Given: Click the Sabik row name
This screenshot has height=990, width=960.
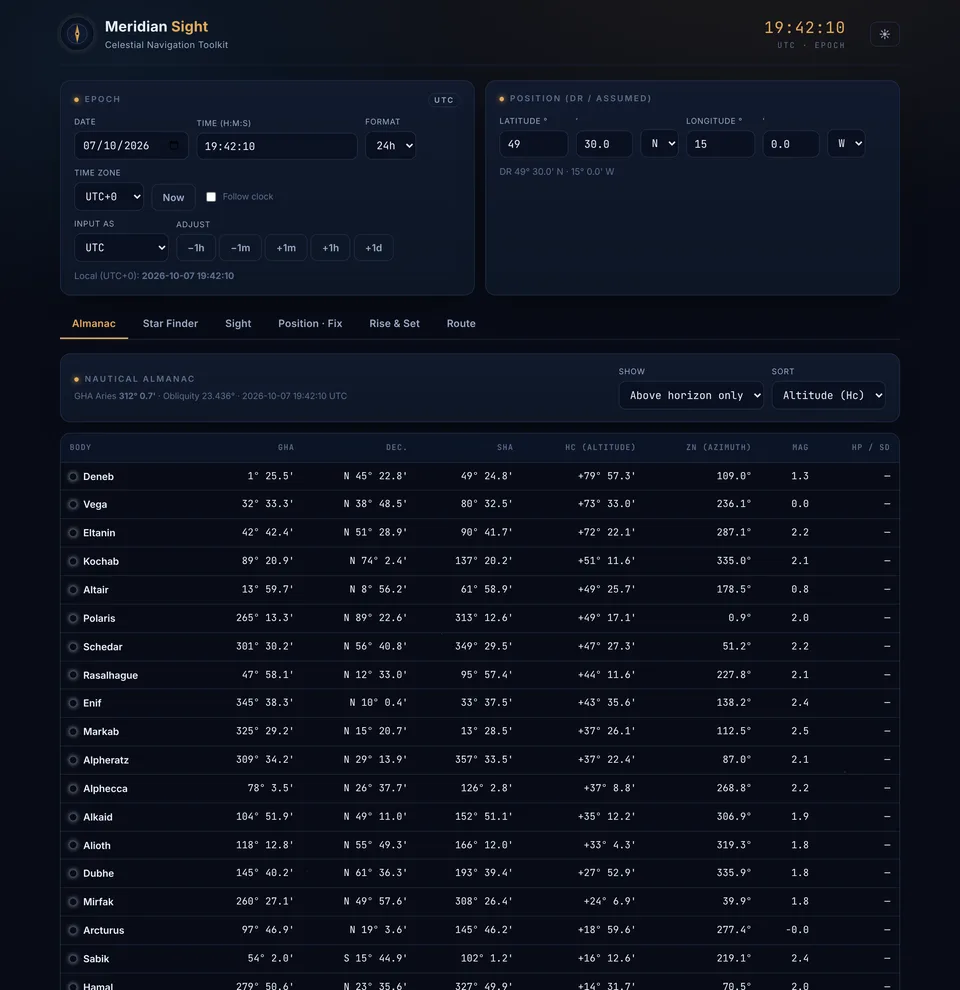Looking at the screenshot, I should (x=96, y=958).
